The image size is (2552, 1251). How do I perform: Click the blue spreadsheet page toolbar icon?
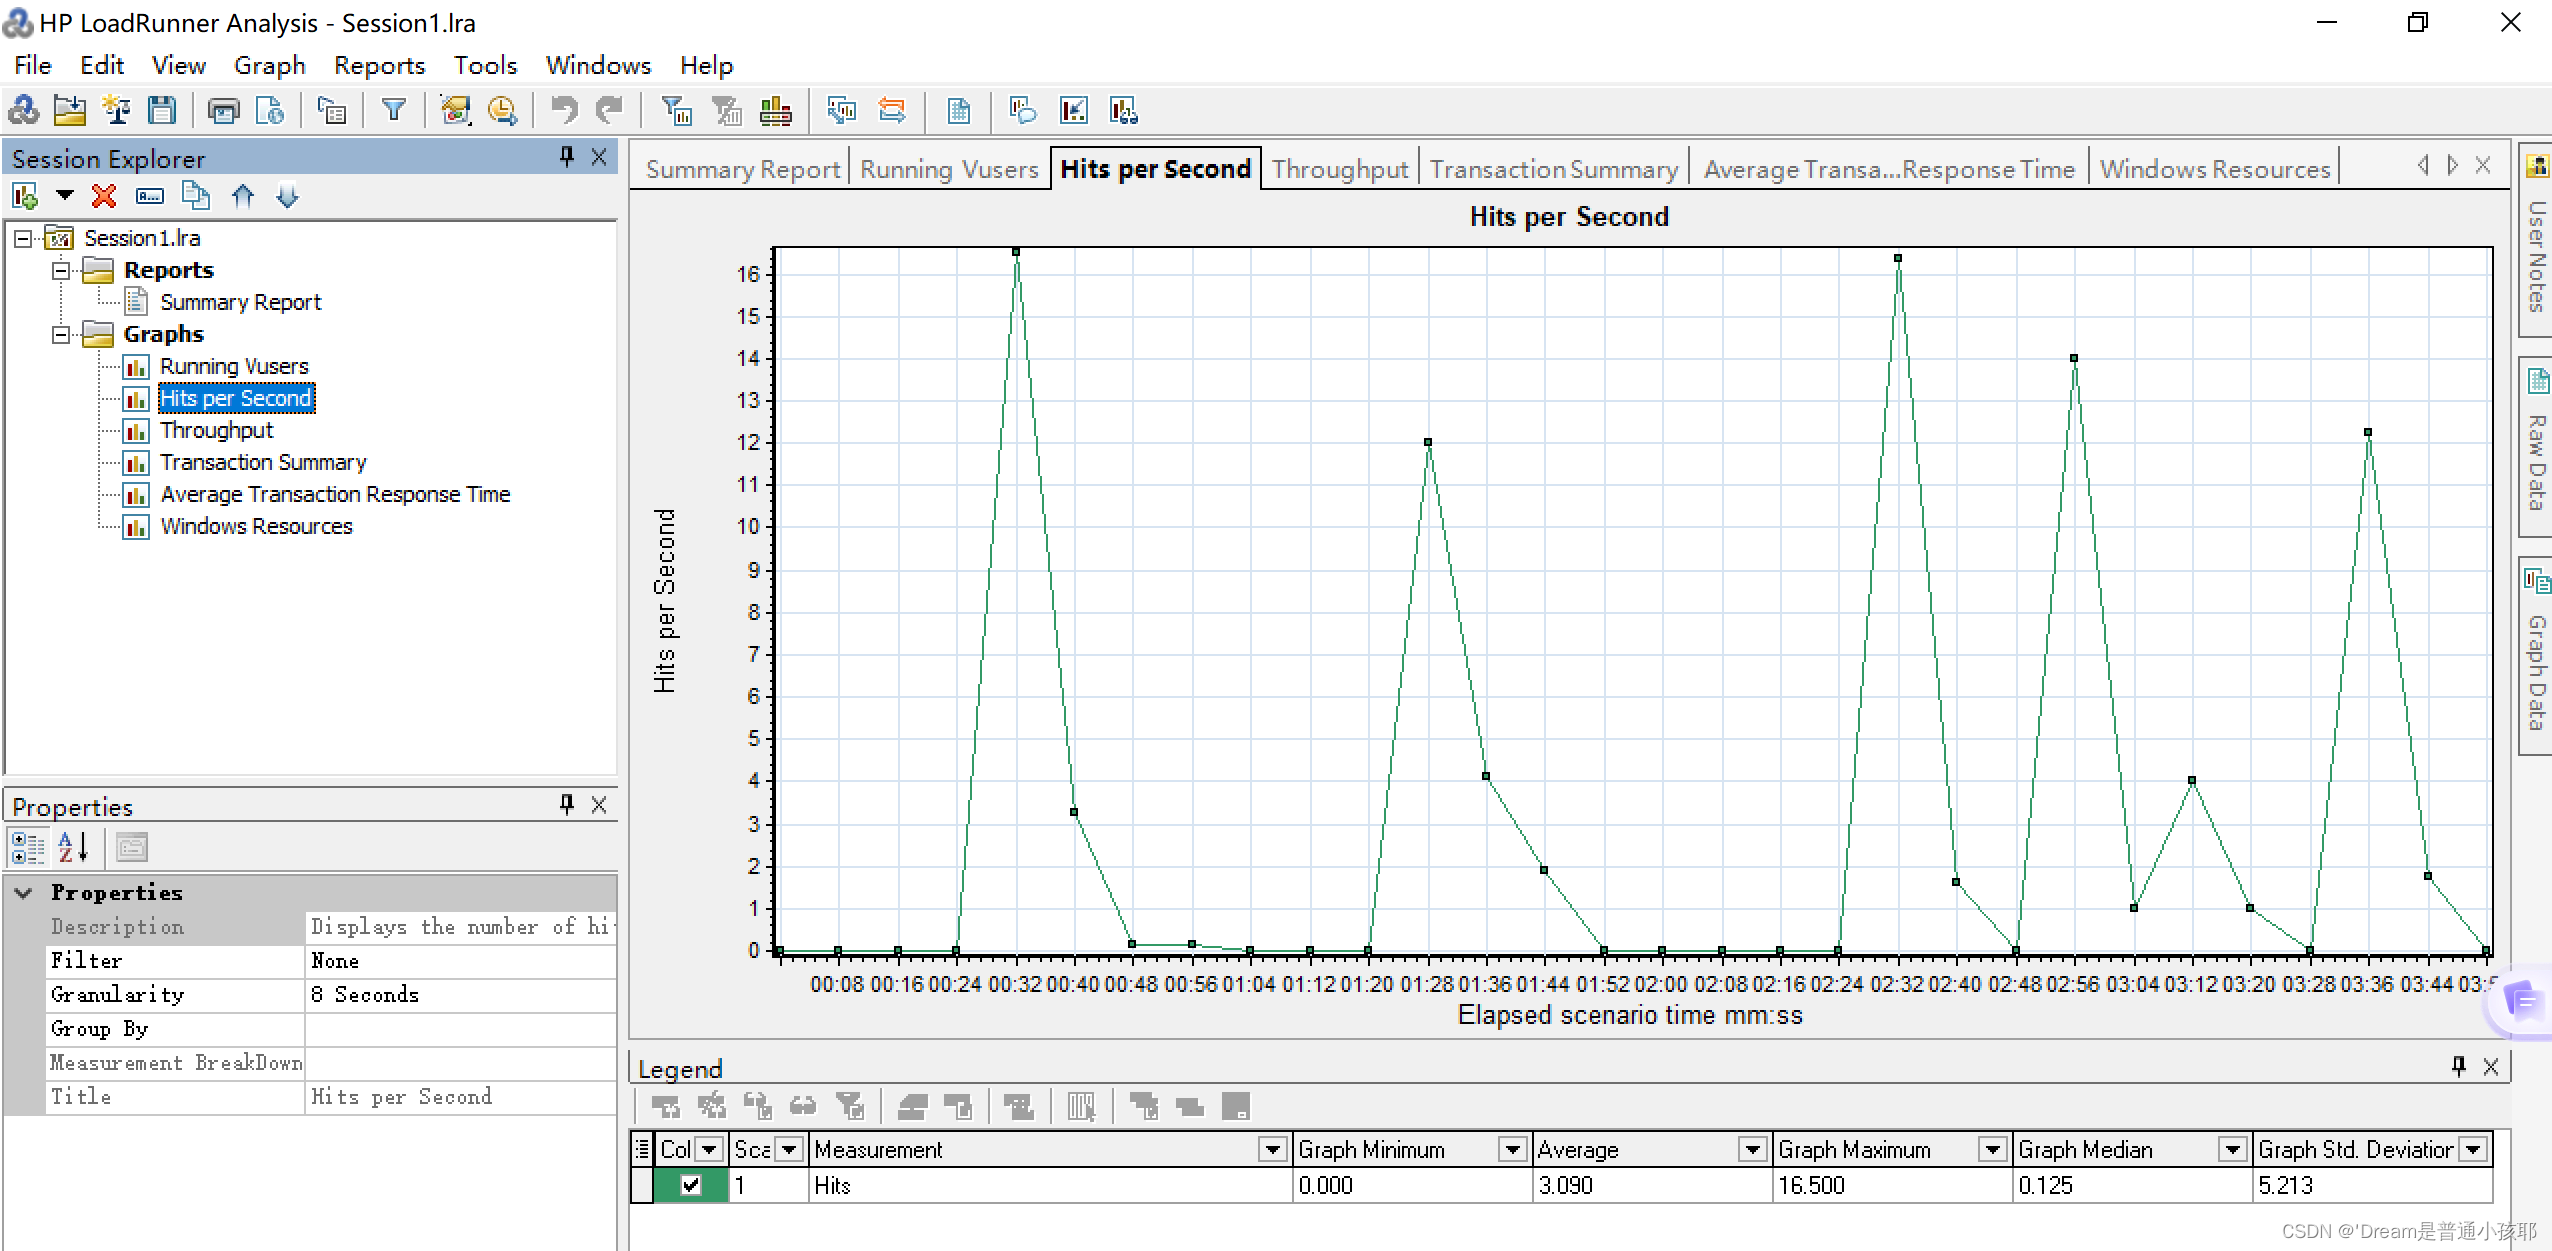click(x=958, y=110)
